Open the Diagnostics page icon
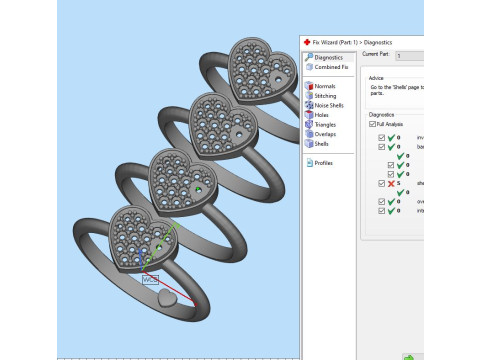 [309, 57]
